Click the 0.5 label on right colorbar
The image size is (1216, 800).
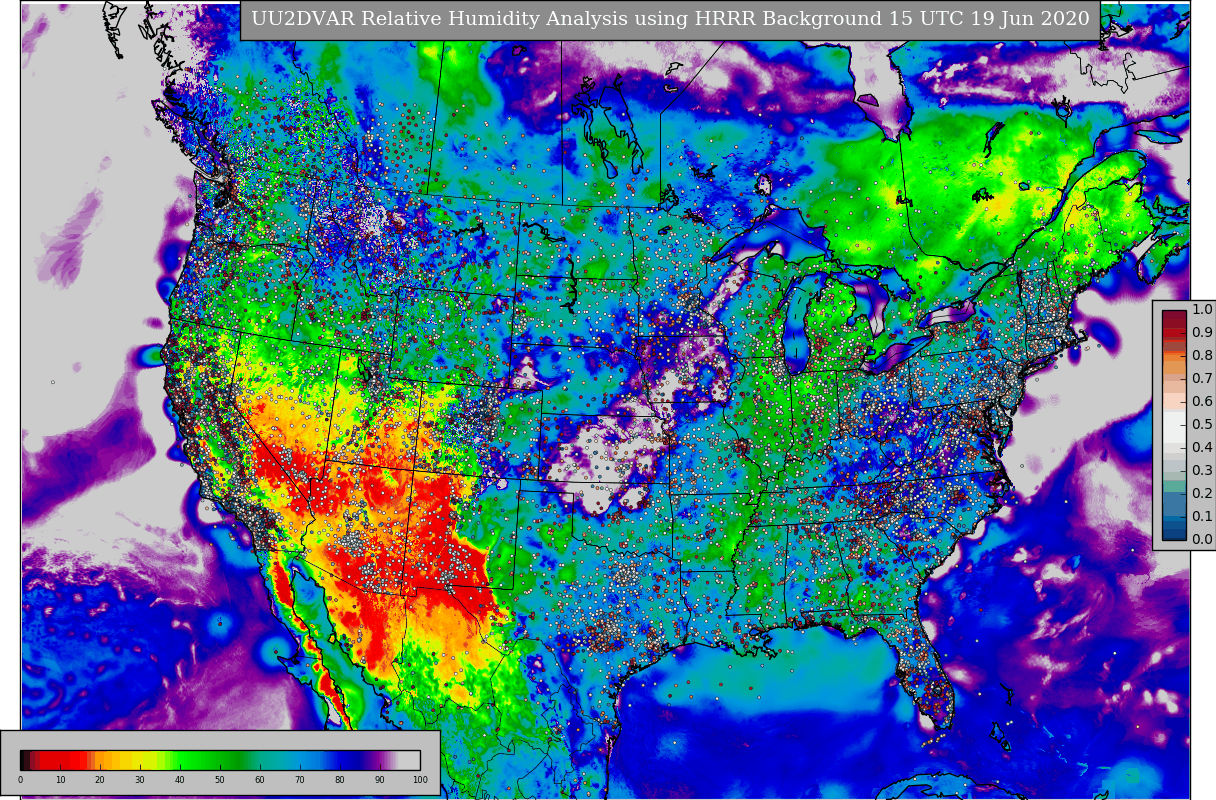[1201, 425]
